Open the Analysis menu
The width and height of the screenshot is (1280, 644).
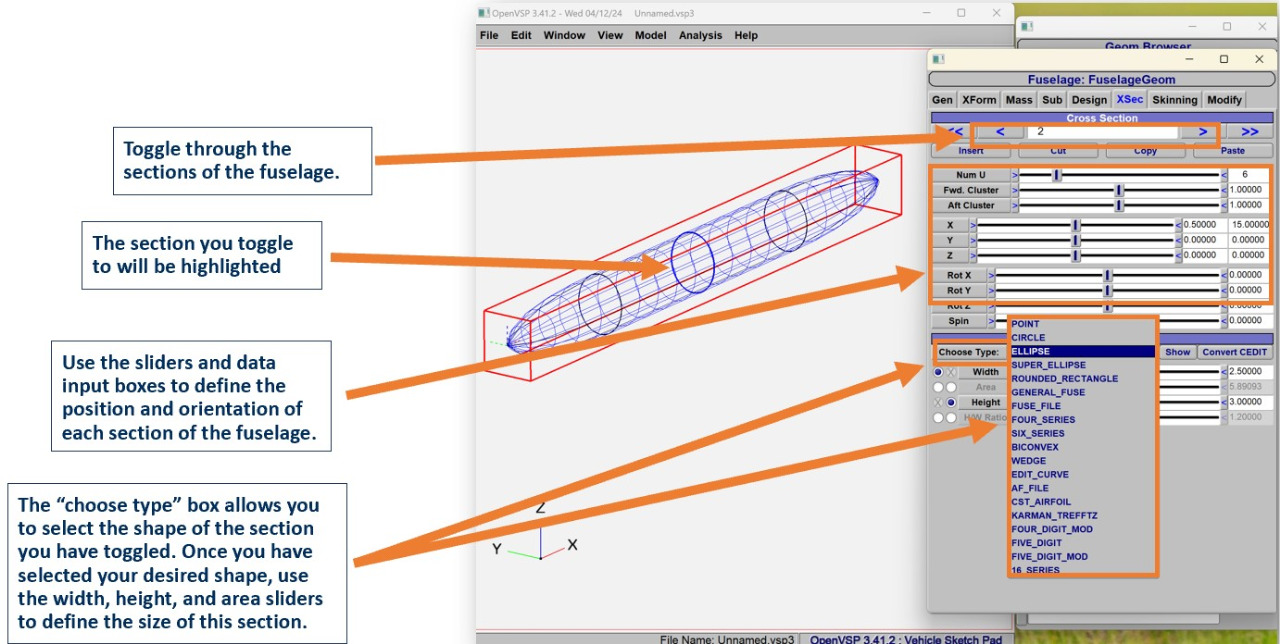pos(700,35)
